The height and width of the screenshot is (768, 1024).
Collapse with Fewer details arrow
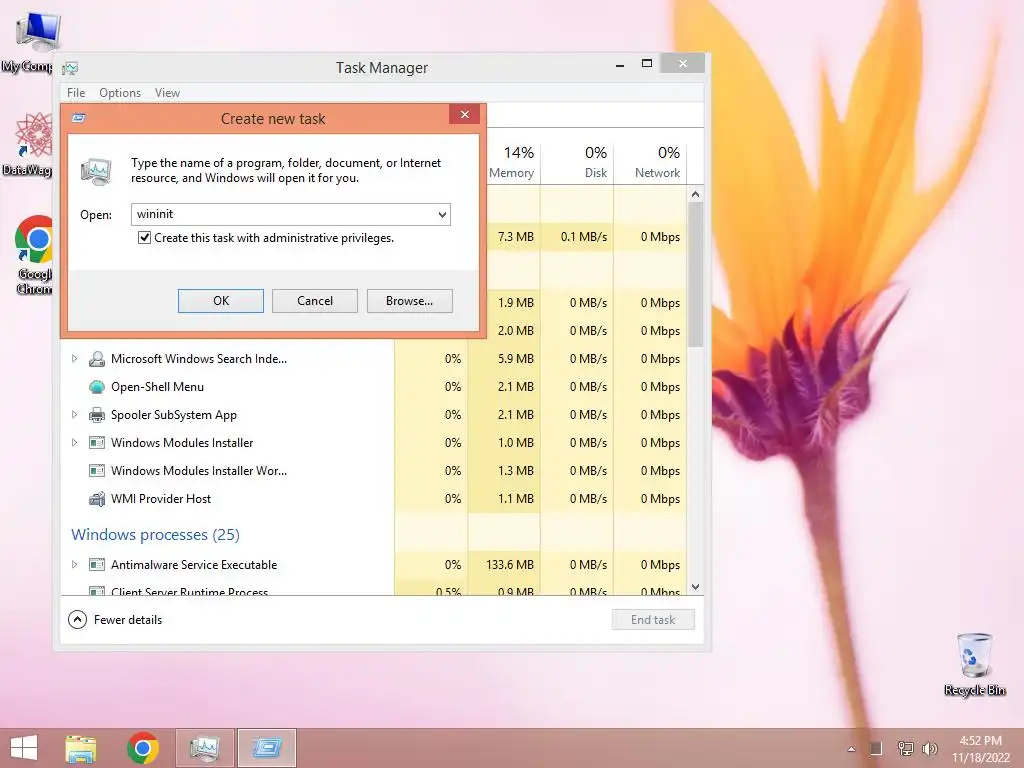77,620
